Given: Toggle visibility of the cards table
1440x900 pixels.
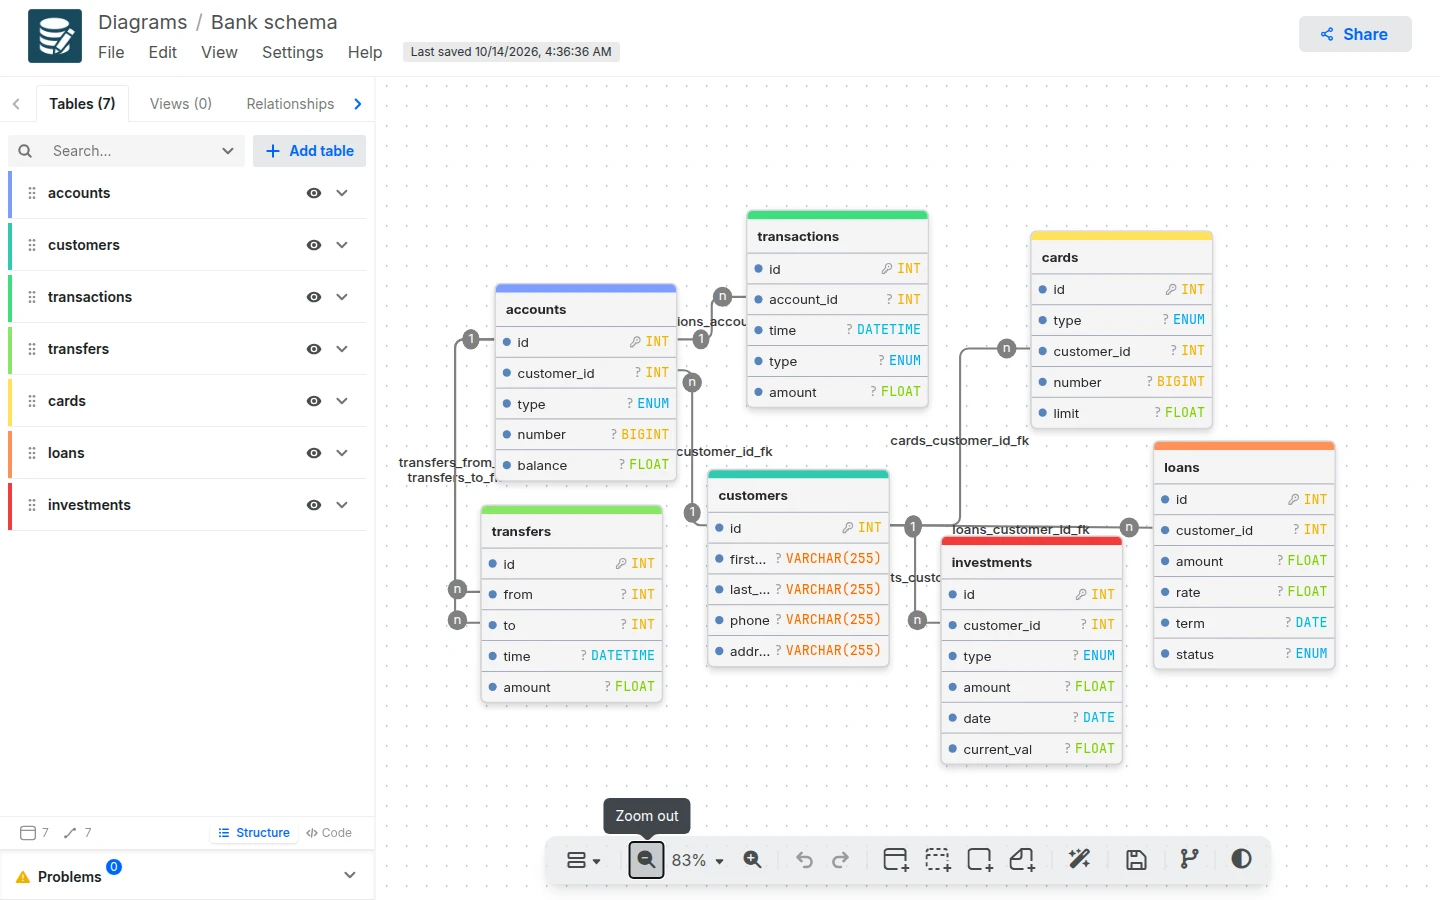Looking at the screenshot, I should 314,401.
